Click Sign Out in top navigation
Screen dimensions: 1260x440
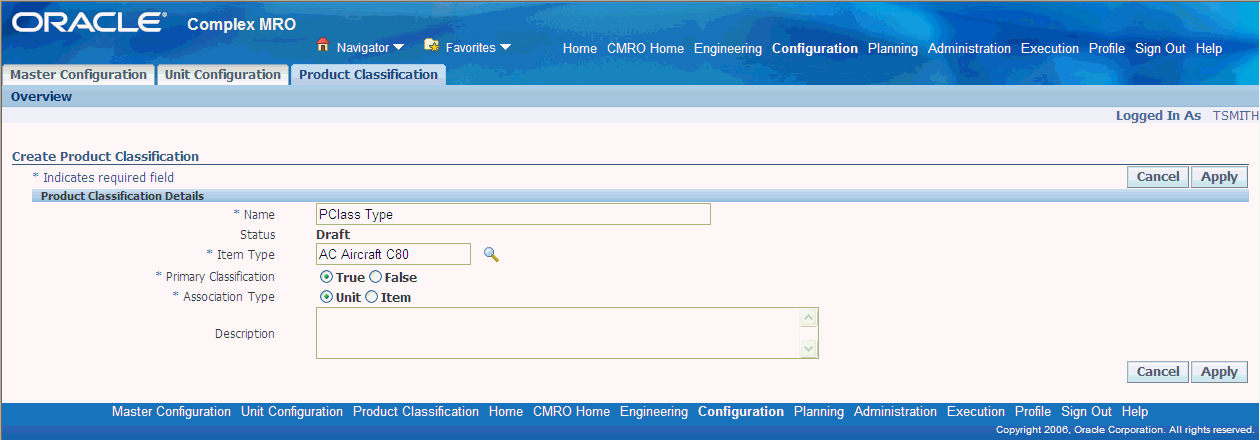coord(1160,49)
